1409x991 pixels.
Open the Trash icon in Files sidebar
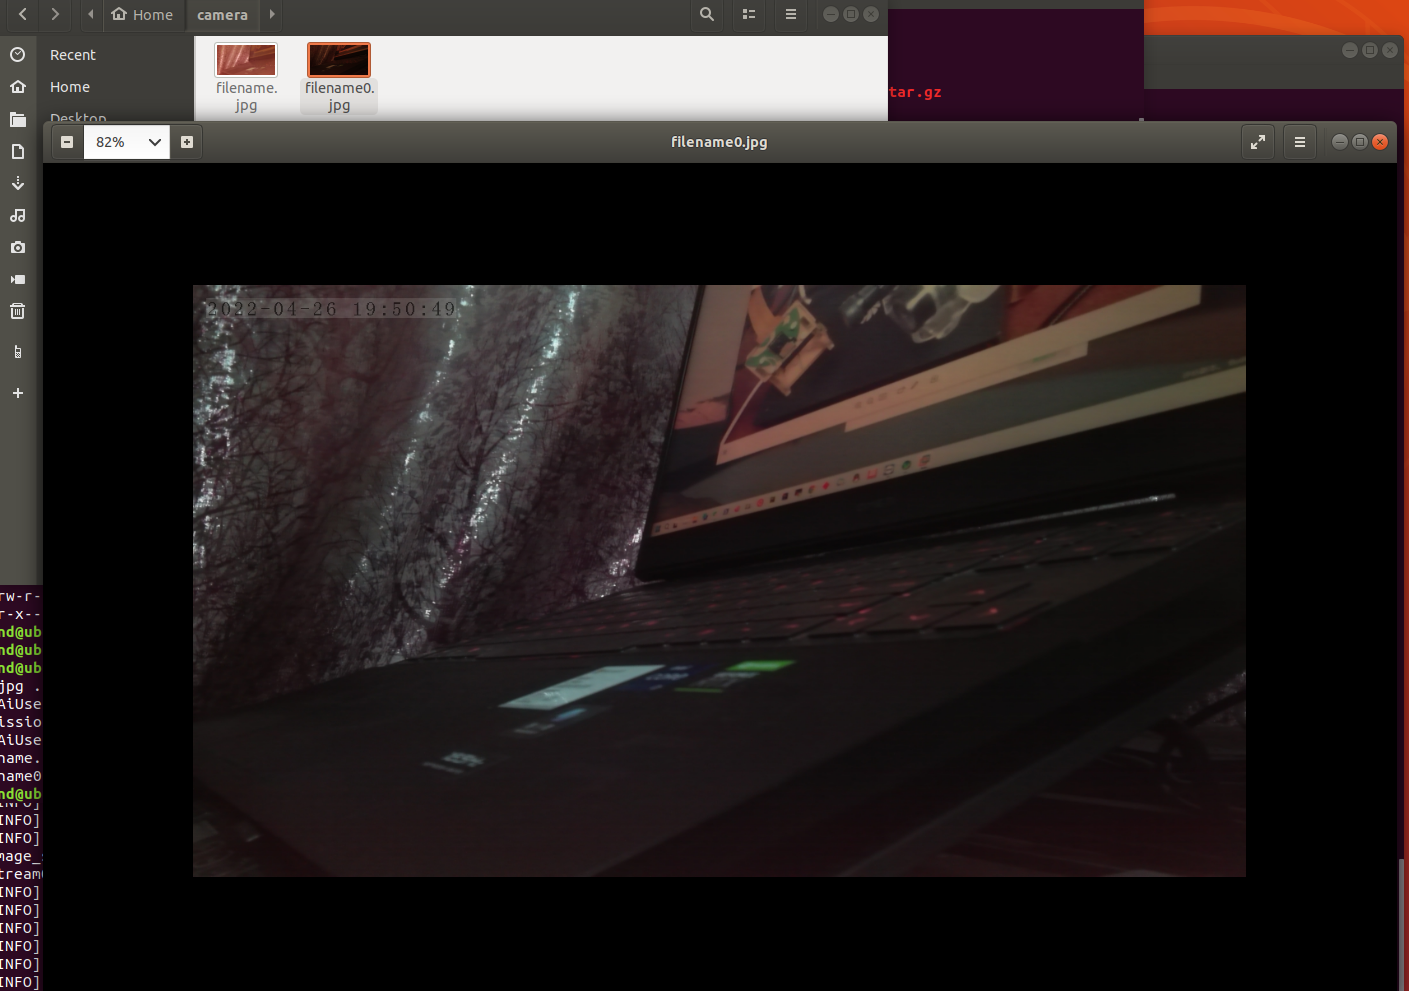coord(18,312)
